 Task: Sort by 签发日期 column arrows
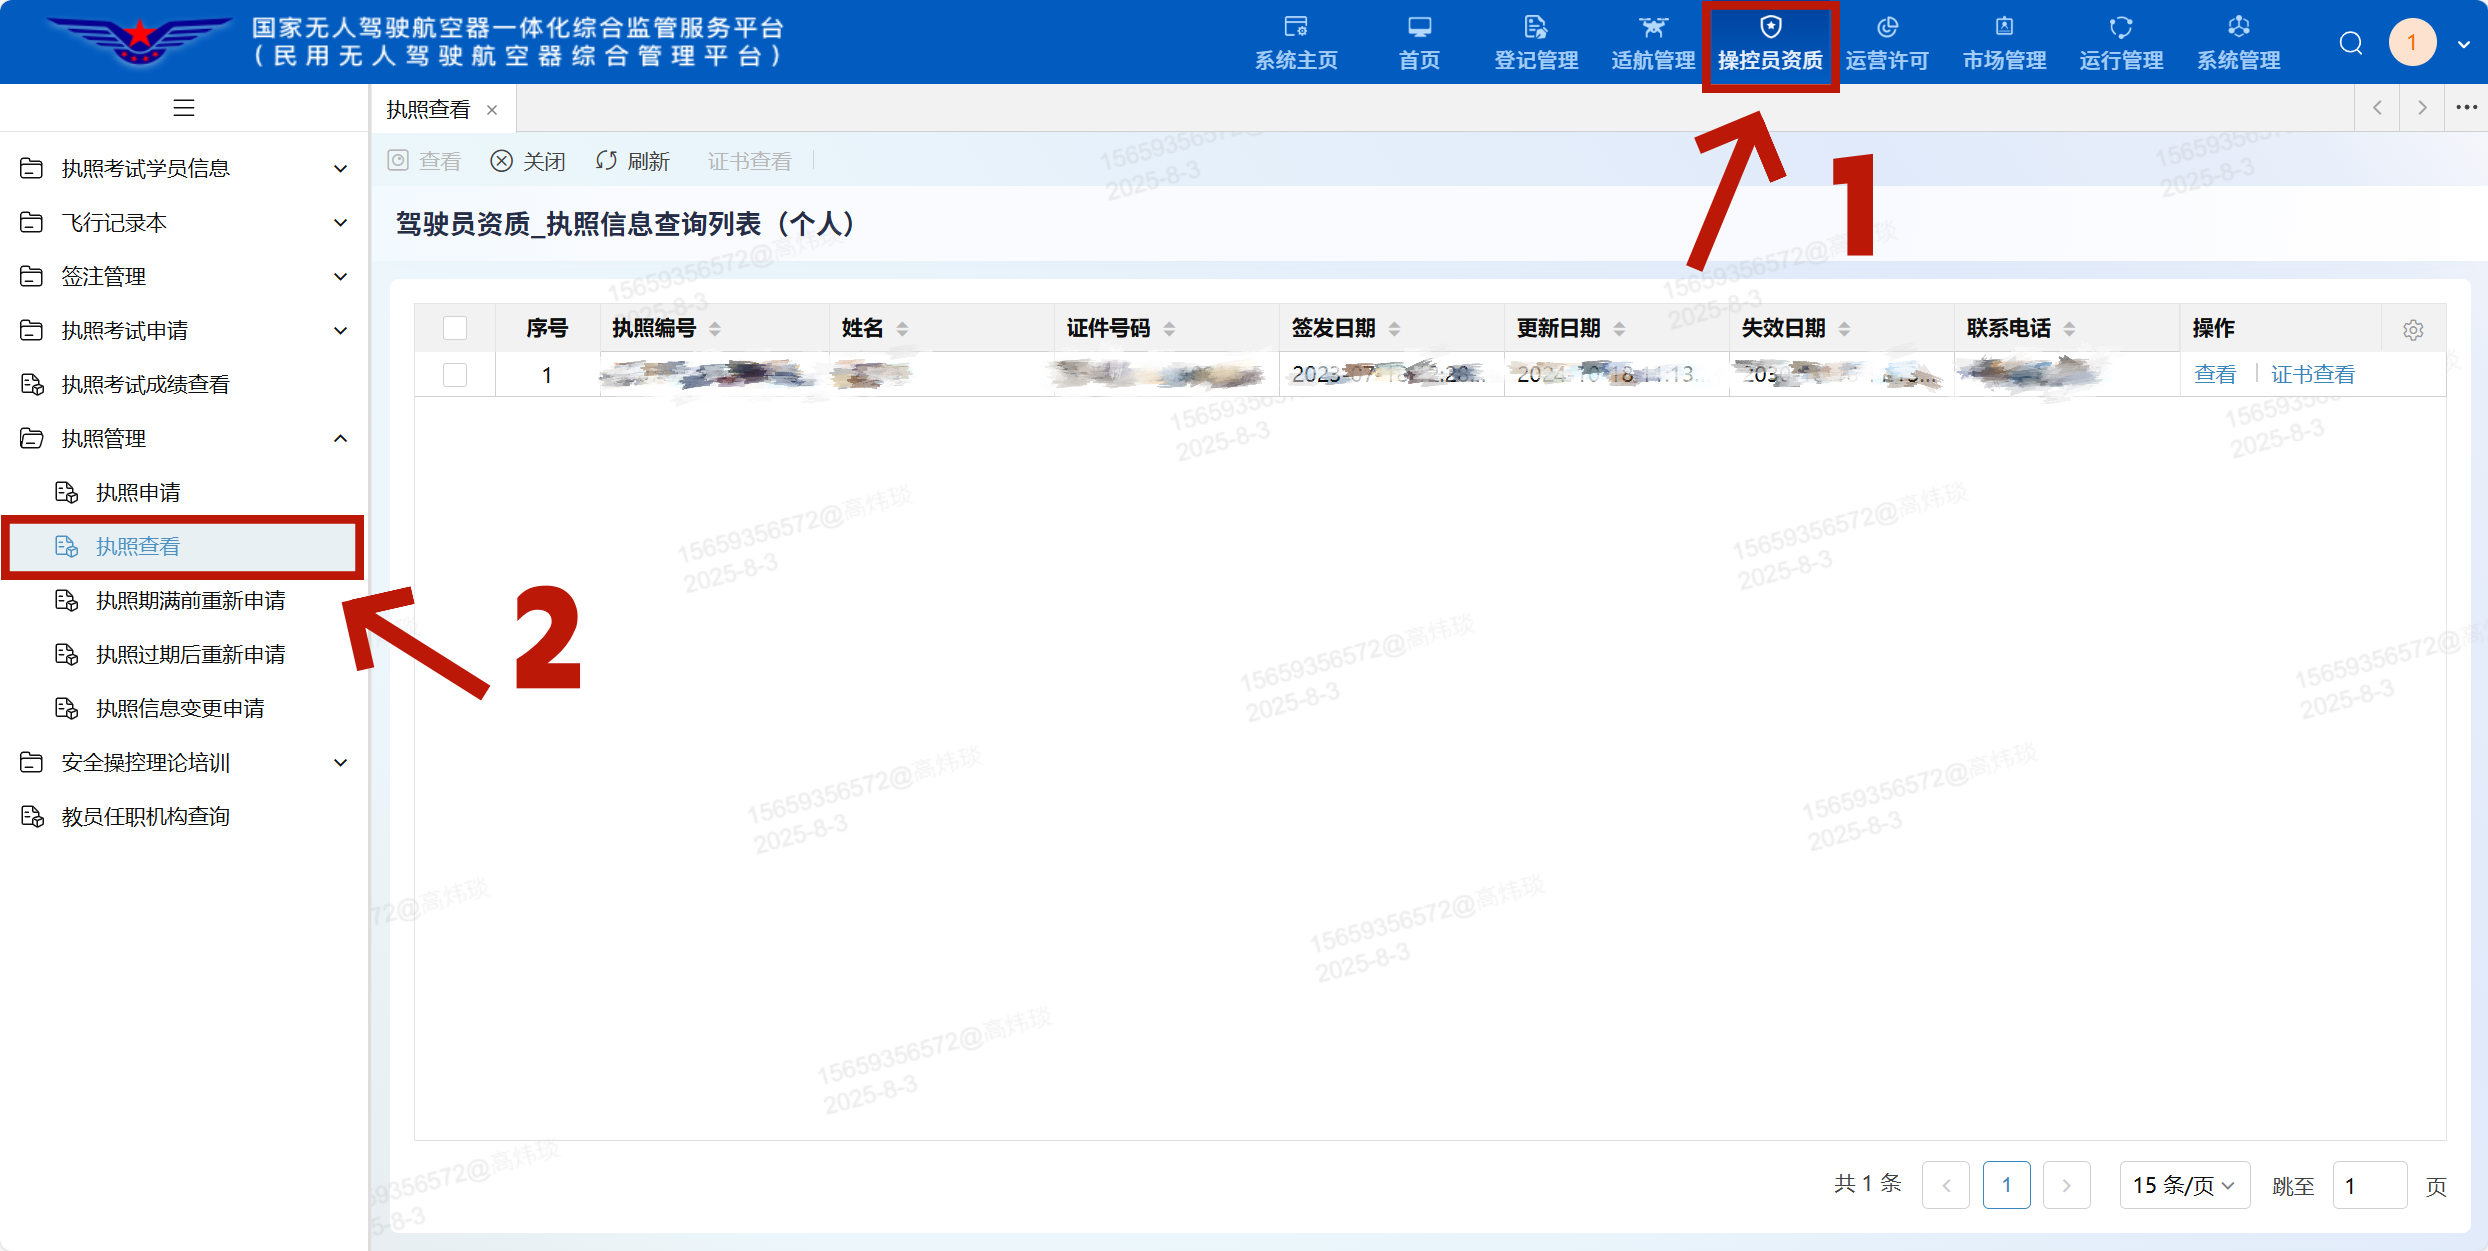click(1394, 329)
